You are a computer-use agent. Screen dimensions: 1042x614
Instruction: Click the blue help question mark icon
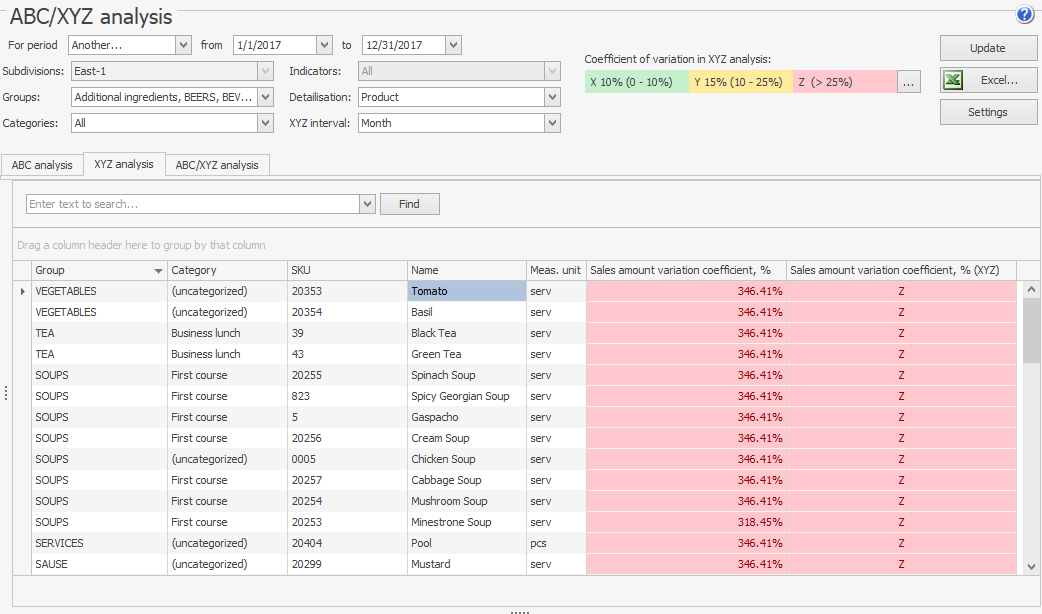[1024, 15]
